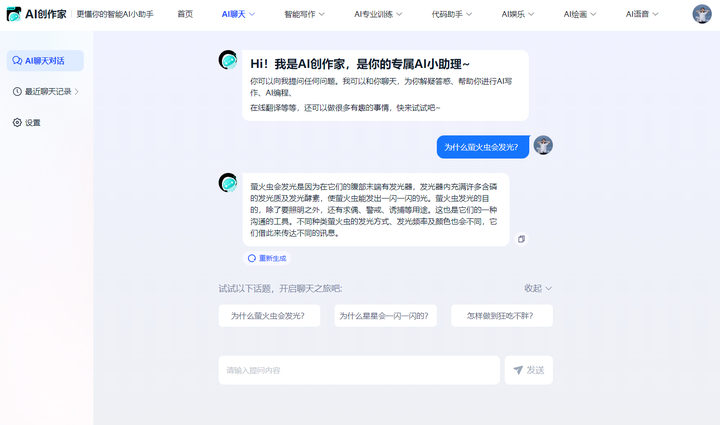Screen dimensions: 720x425
Task: Click the 重新生成 regenerate button
Action: coord(267,258)
